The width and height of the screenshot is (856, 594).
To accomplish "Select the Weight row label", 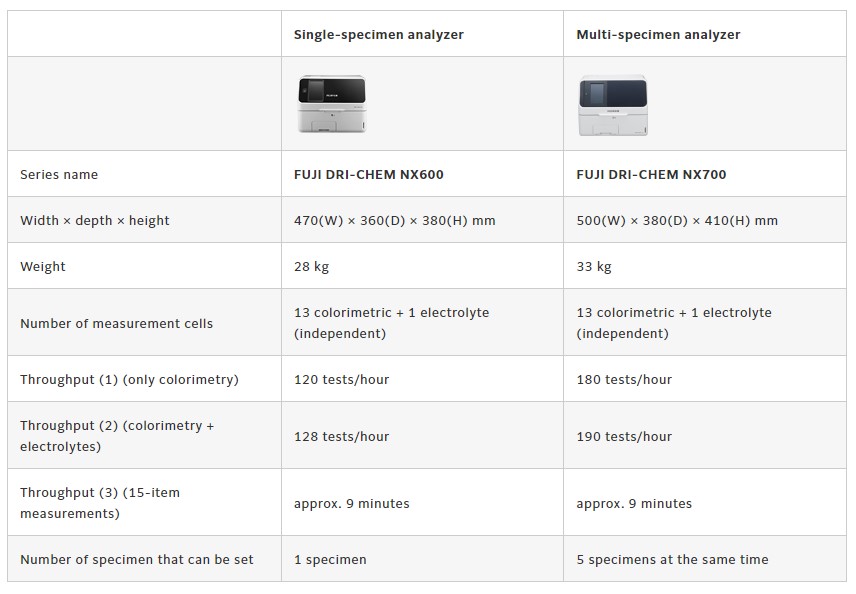I will coord(43,267).
